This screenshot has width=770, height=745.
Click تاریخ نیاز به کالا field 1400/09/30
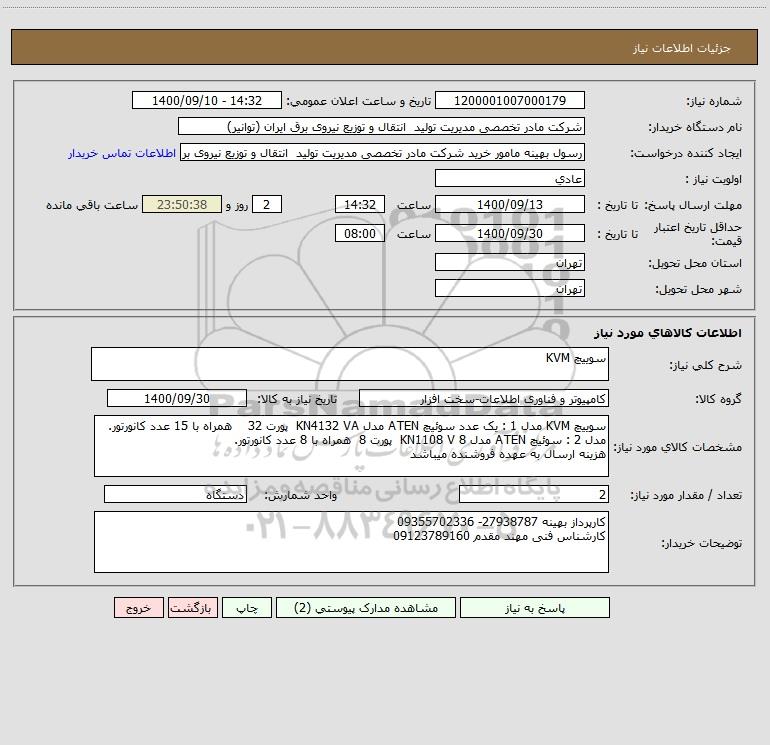[x=177, y=398]
